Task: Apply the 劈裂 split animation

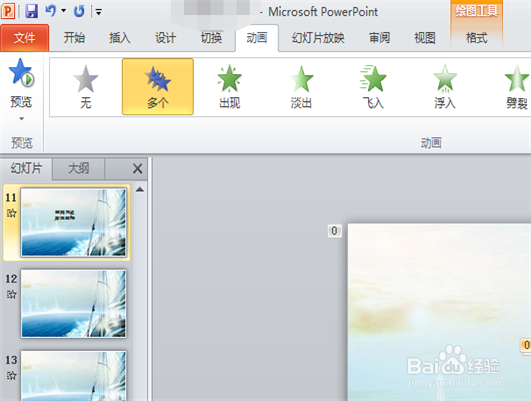Action: click(516, 87)
